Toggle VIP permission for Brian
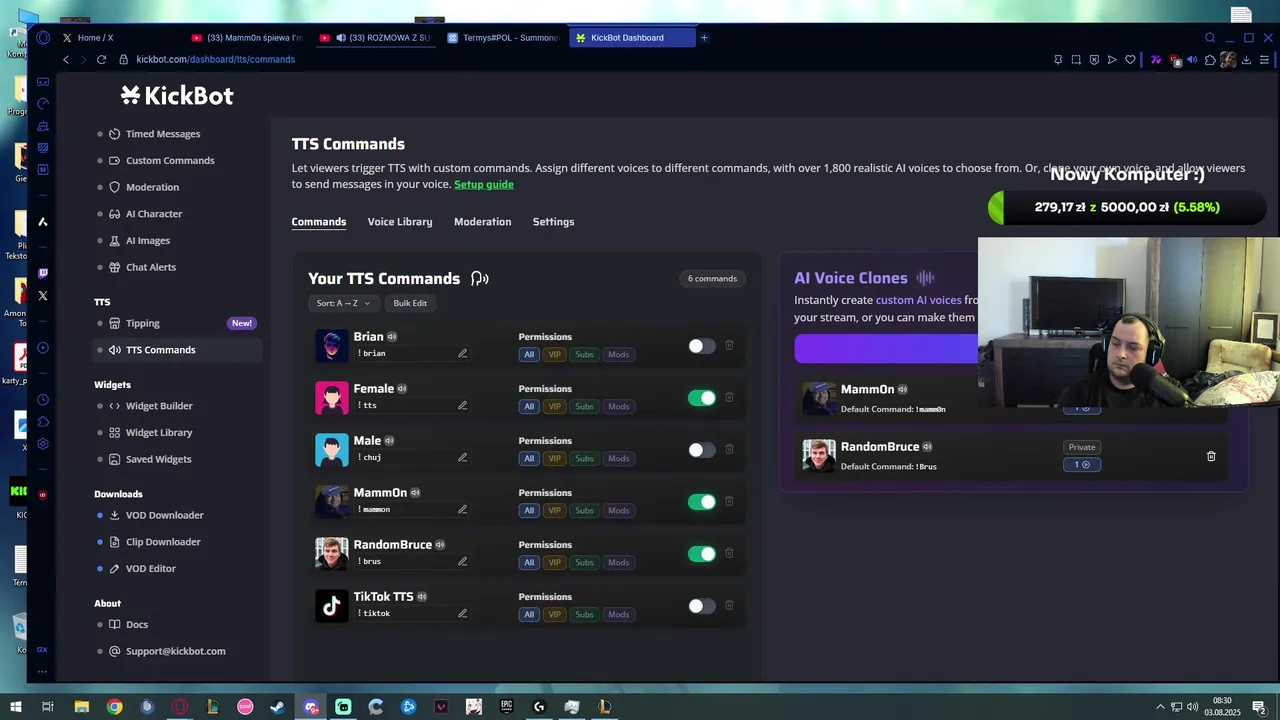The height and width of the screenshot is (720, 1280). click(x=554, y=354)
